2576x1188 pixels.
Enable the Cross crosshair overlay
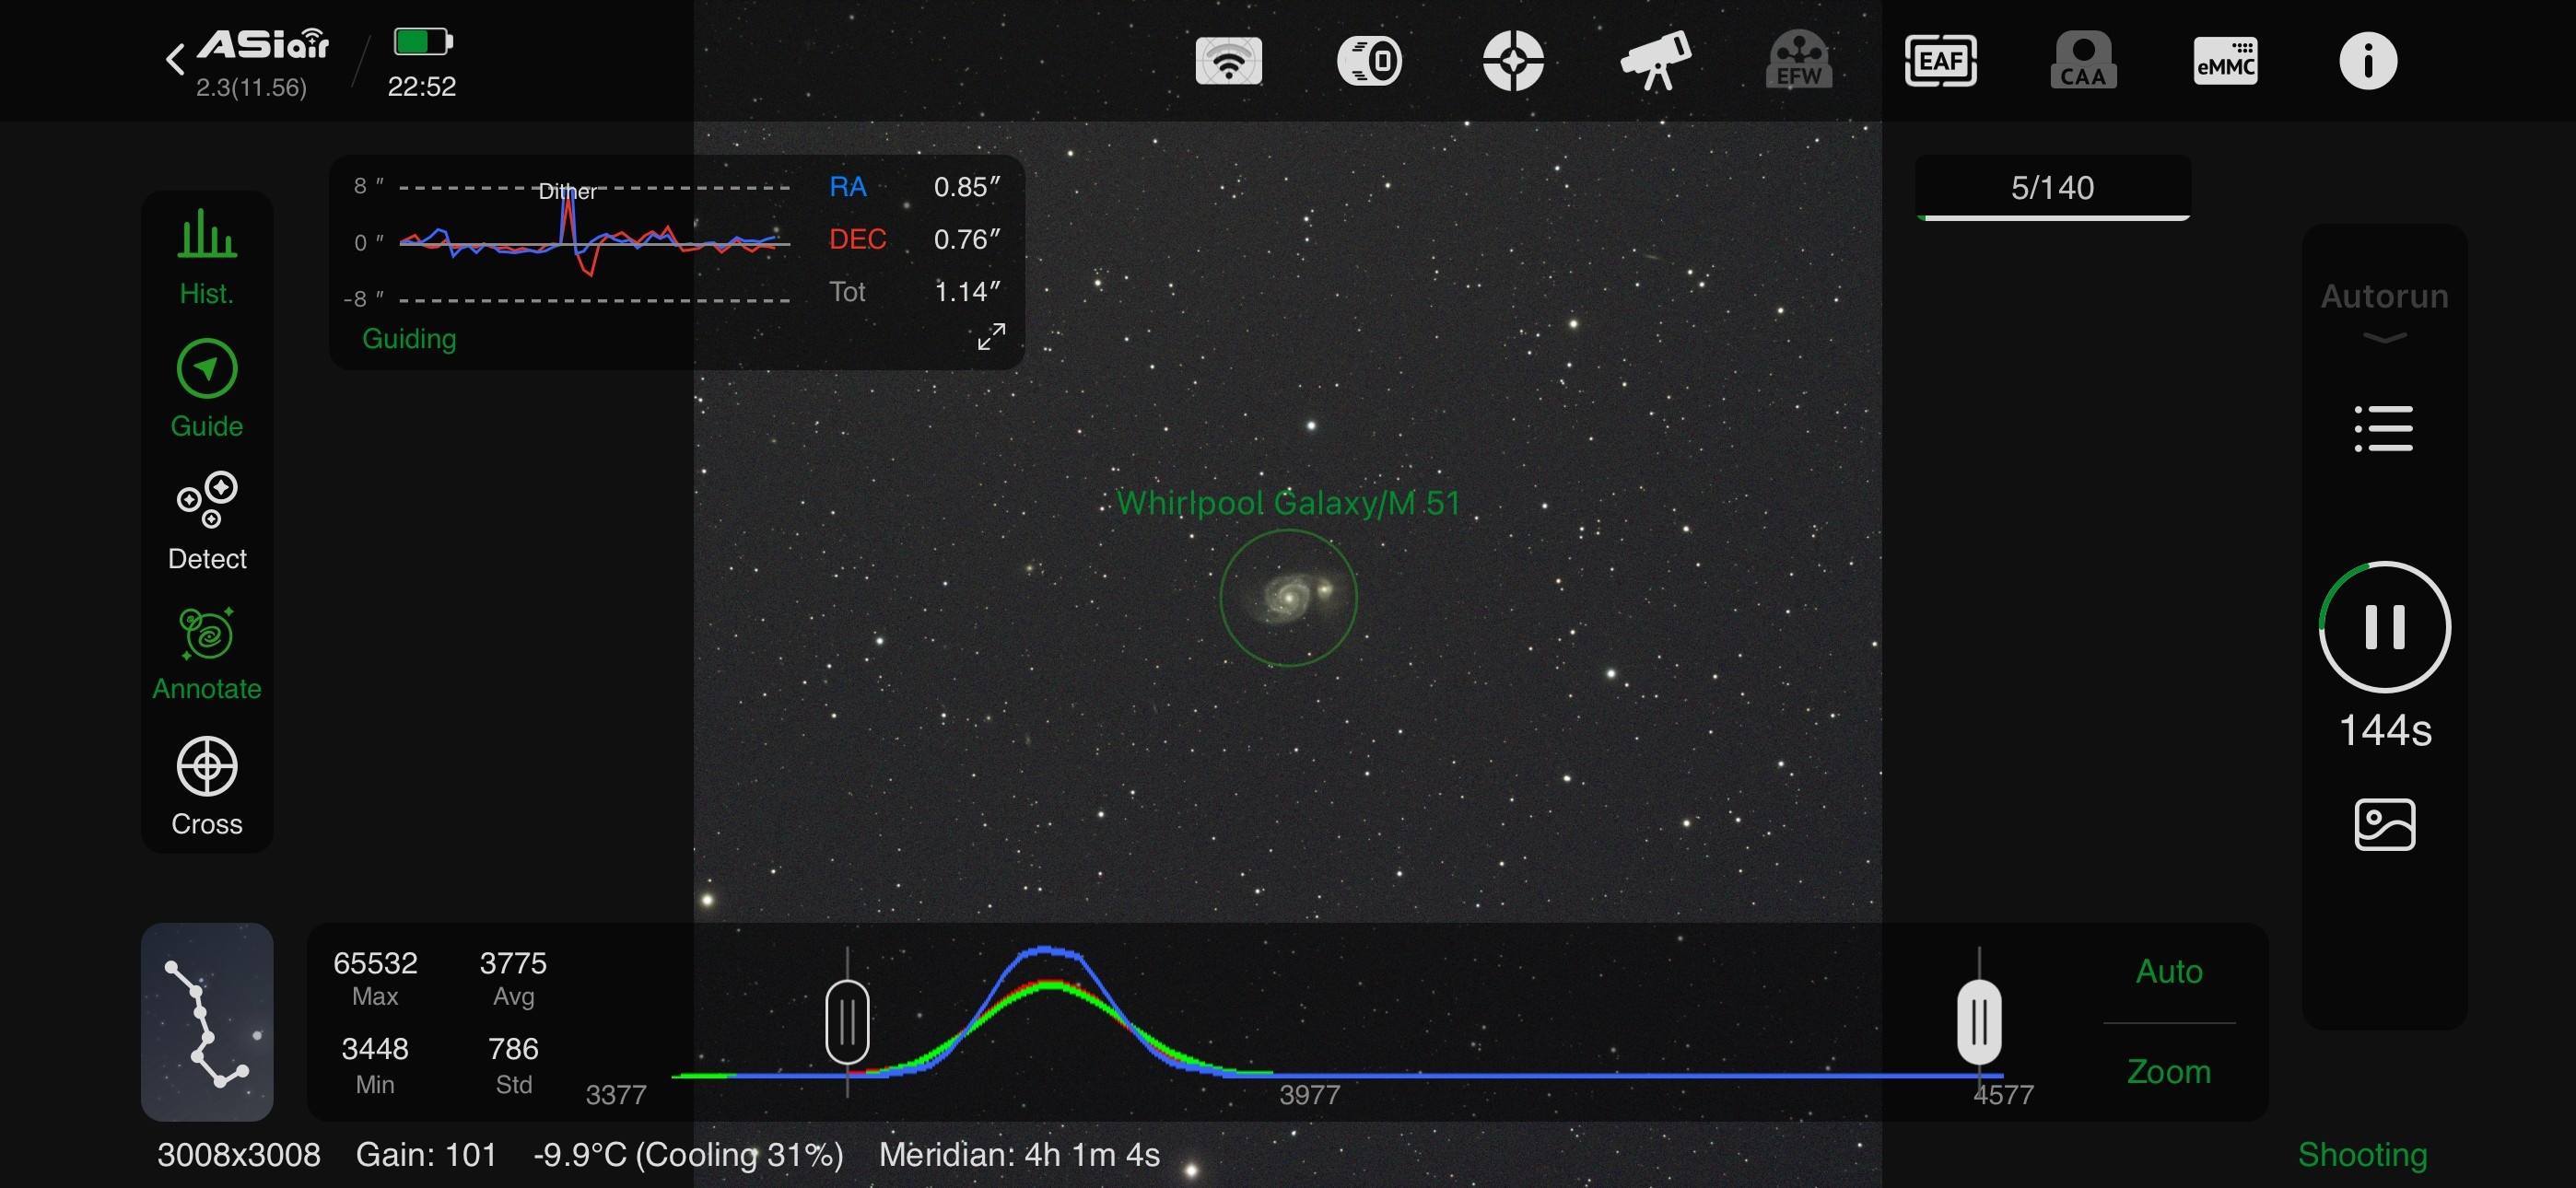tap(206, 786)
